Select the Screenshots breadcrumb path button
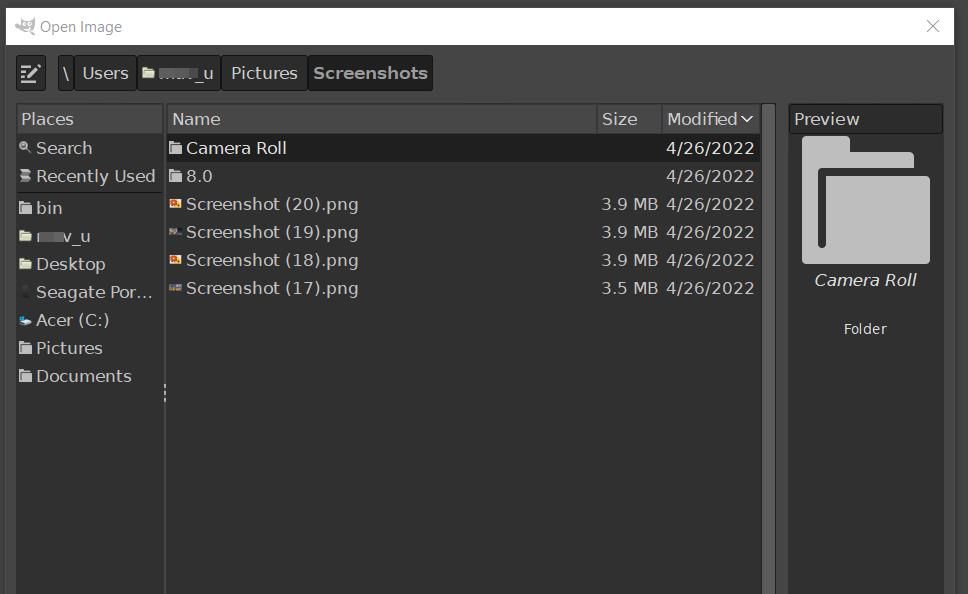Screen dimensions: 968x594 tap(370, 73)
